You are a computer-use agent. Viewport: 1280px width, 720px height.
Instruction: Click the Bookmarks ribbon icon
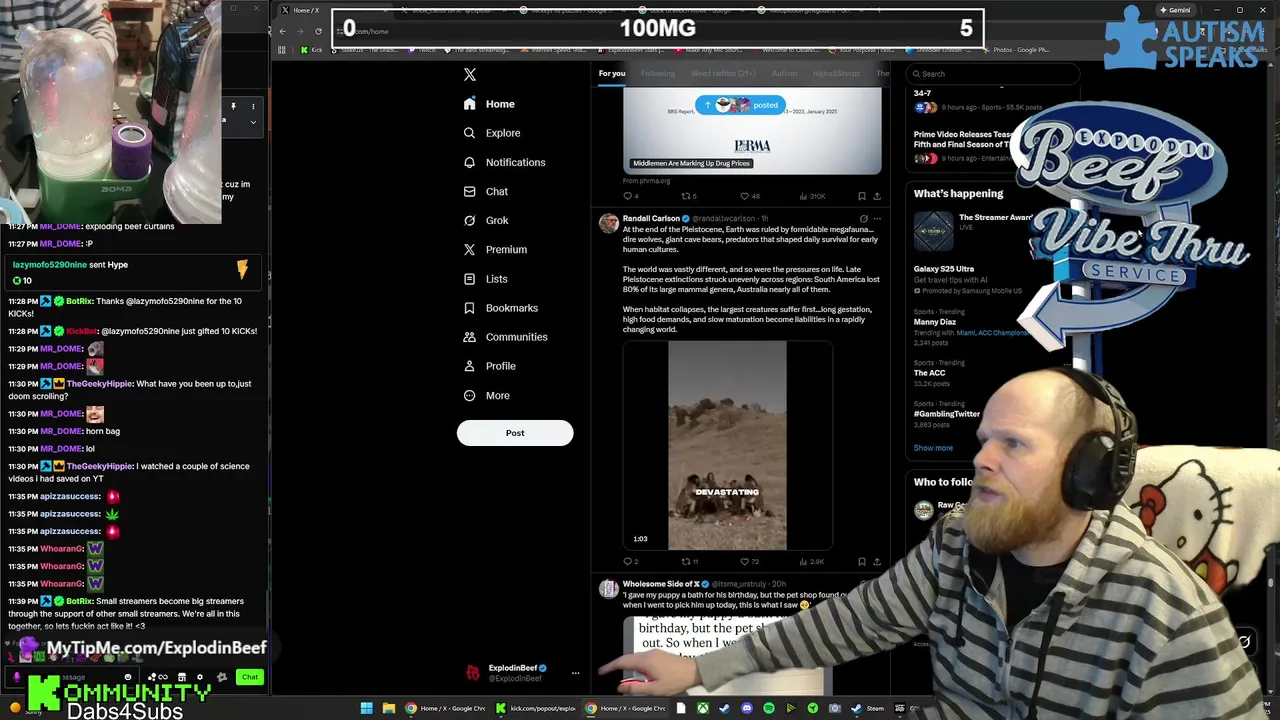469,308
